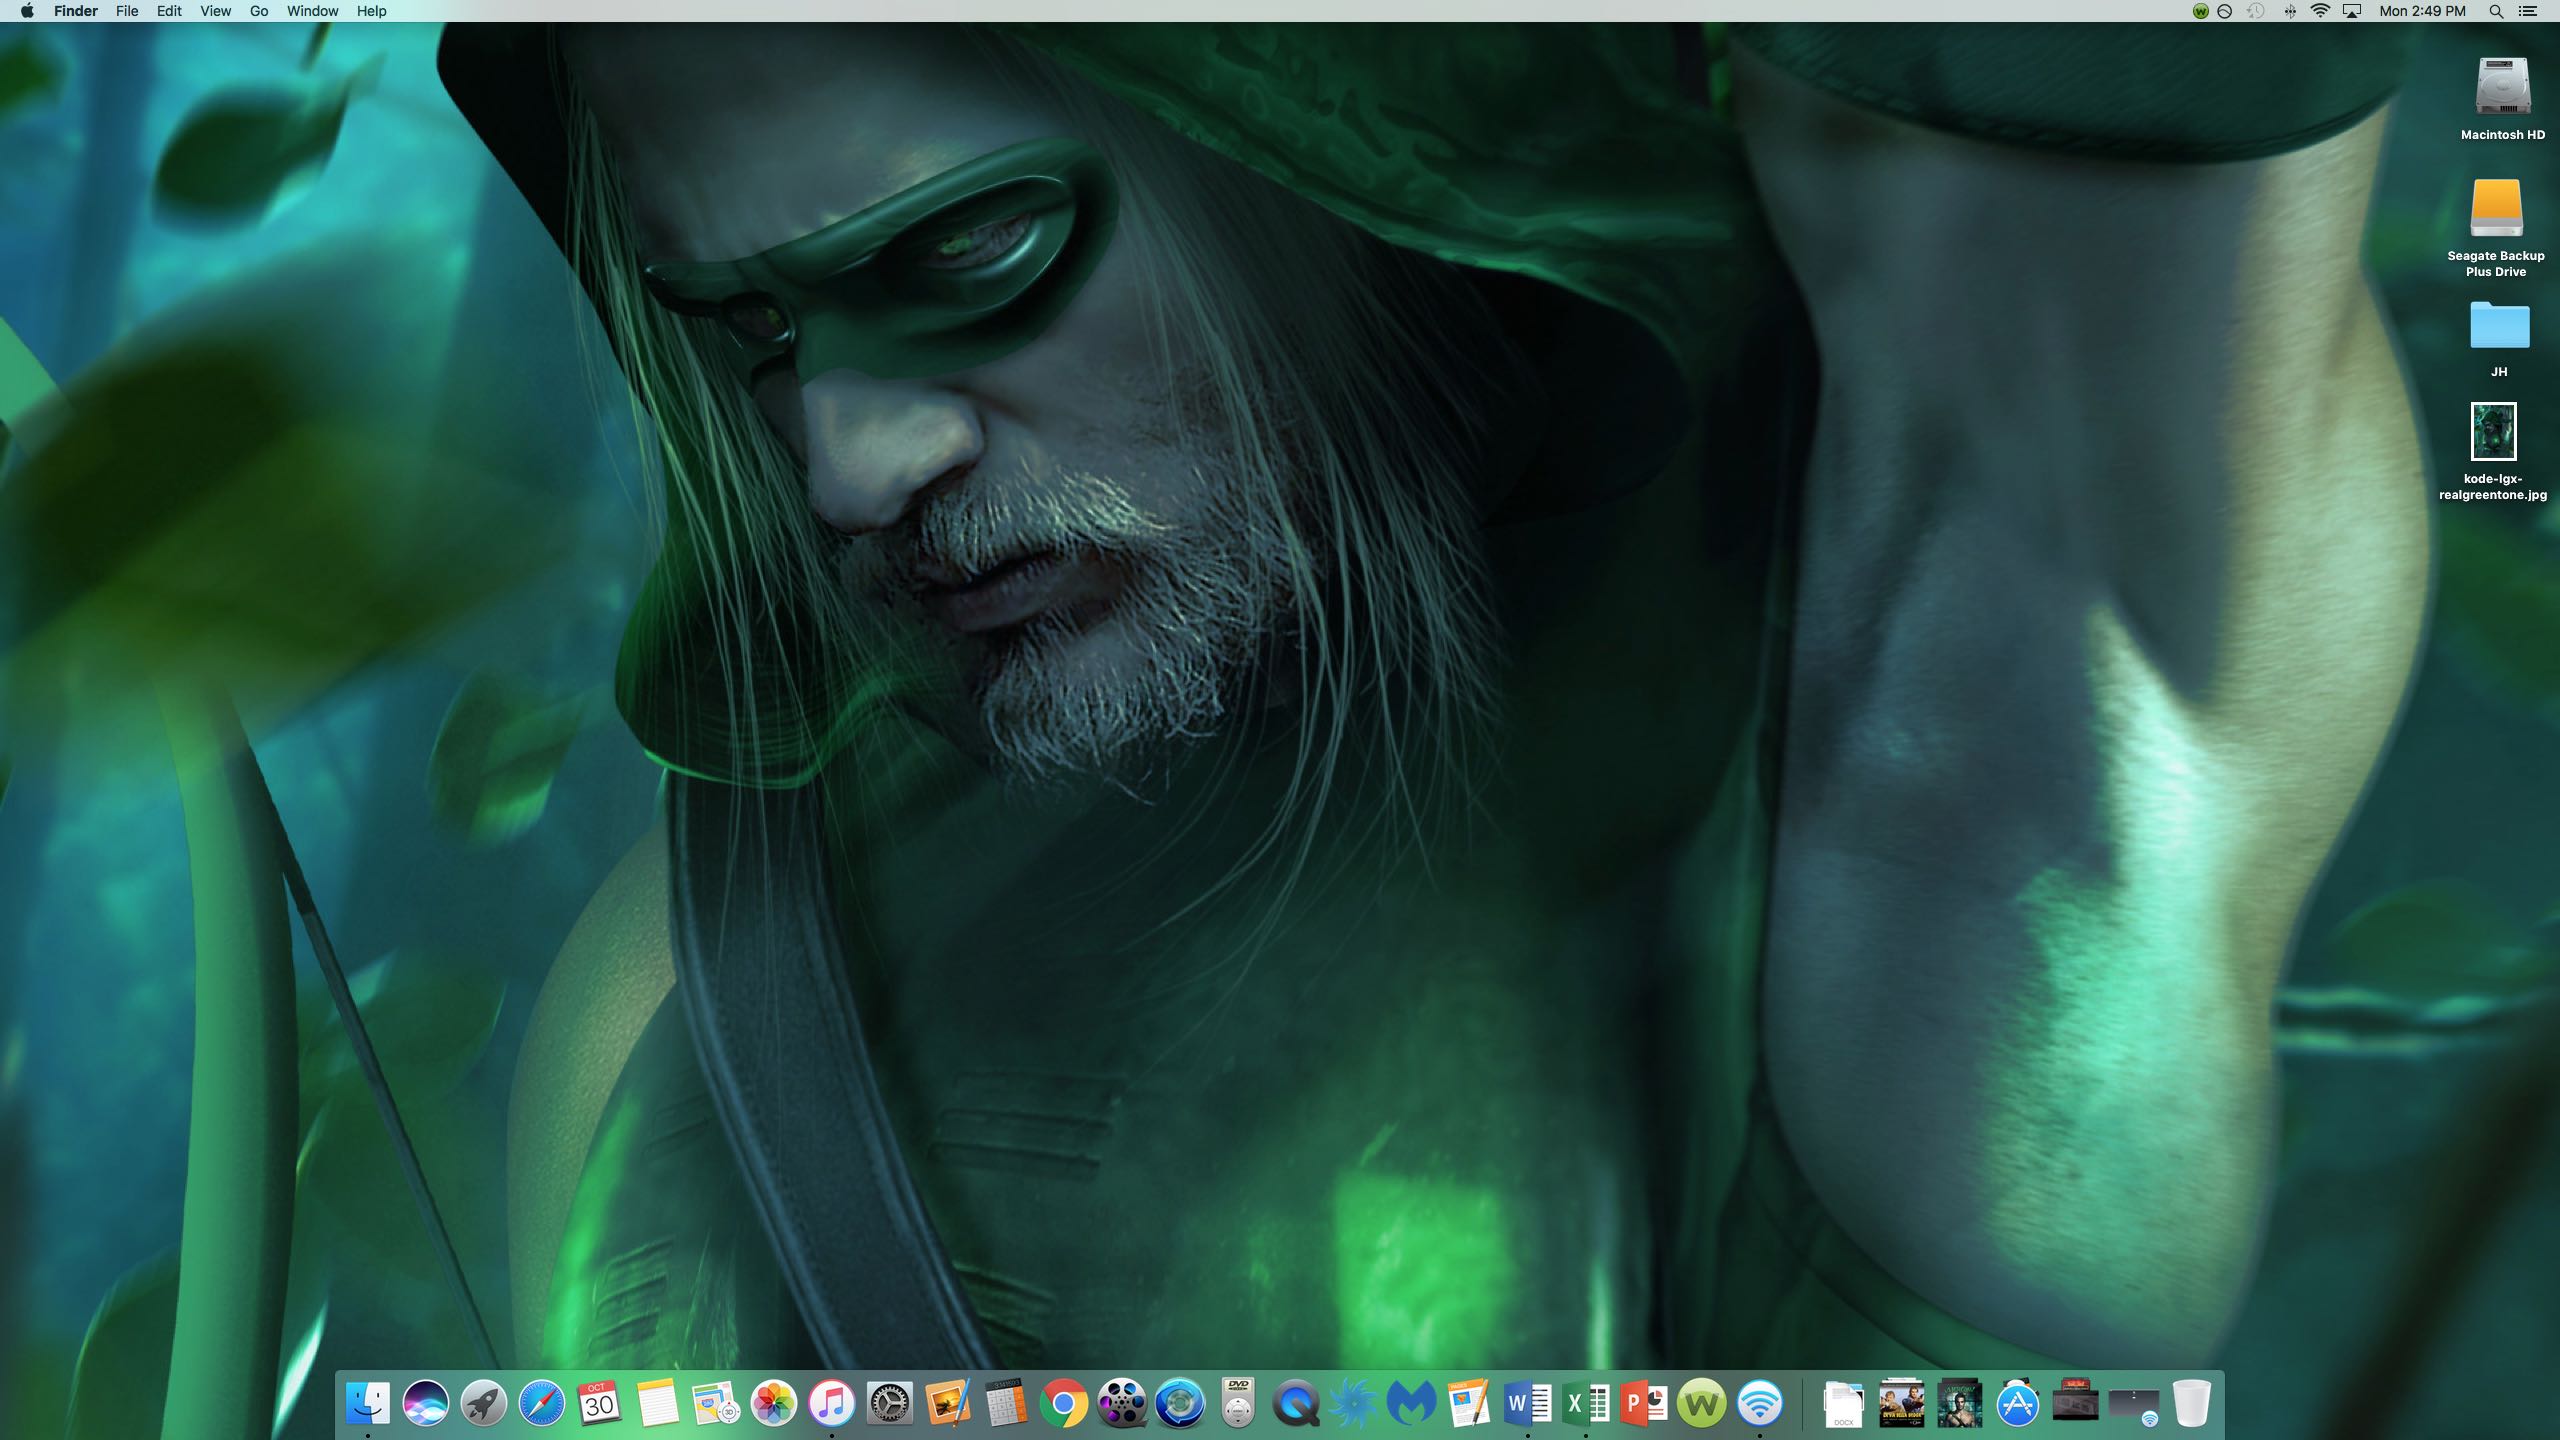Click the Mon 2:49 PM clock
Viewport: 2560px width, 1440px height.
coord(2422,11)
